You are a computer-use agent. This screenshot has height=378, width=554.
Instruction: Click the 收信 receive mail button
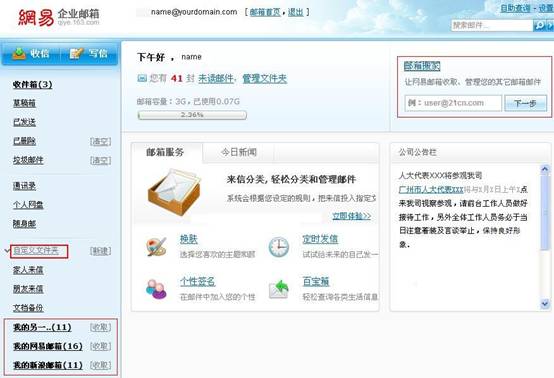tap(31, 53)
